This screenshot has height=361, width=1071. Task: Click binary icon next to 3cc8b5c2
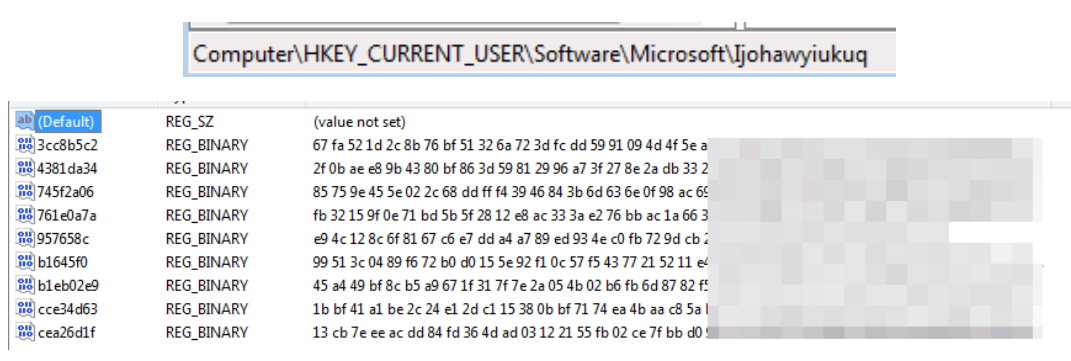click(x=25, y=144)
